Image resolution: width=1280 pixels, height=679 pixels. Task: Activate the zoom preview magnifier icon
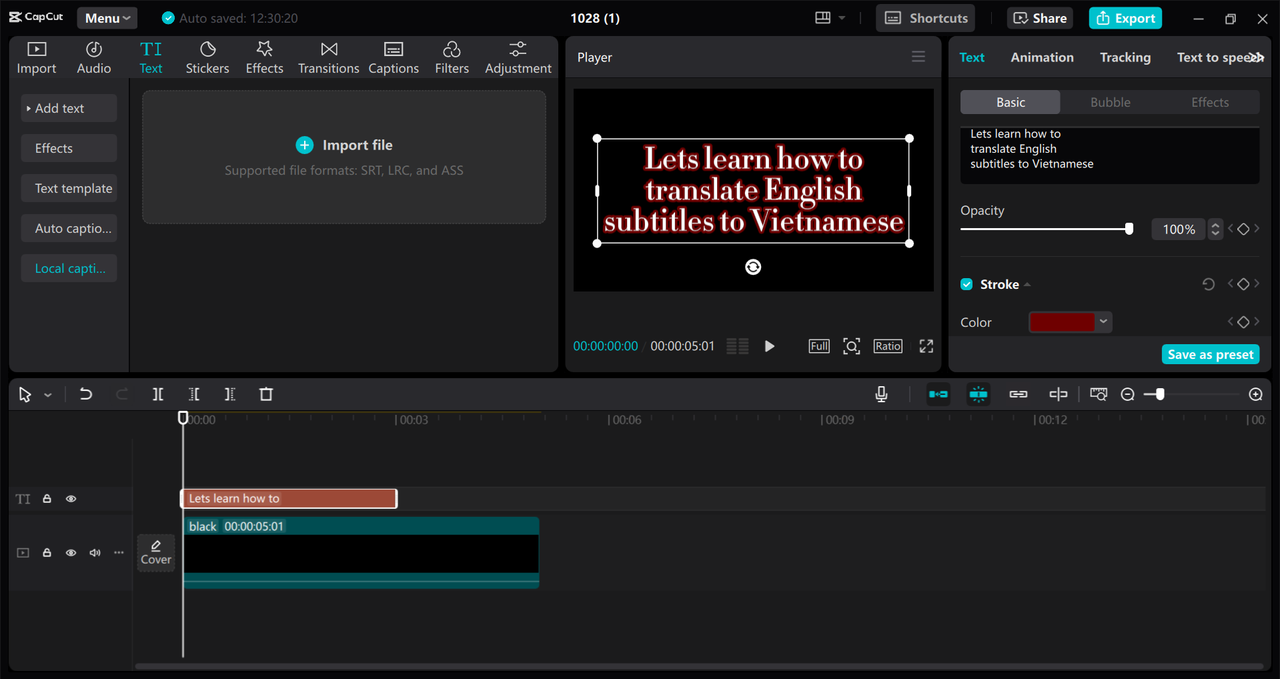(x=851, y=346)
